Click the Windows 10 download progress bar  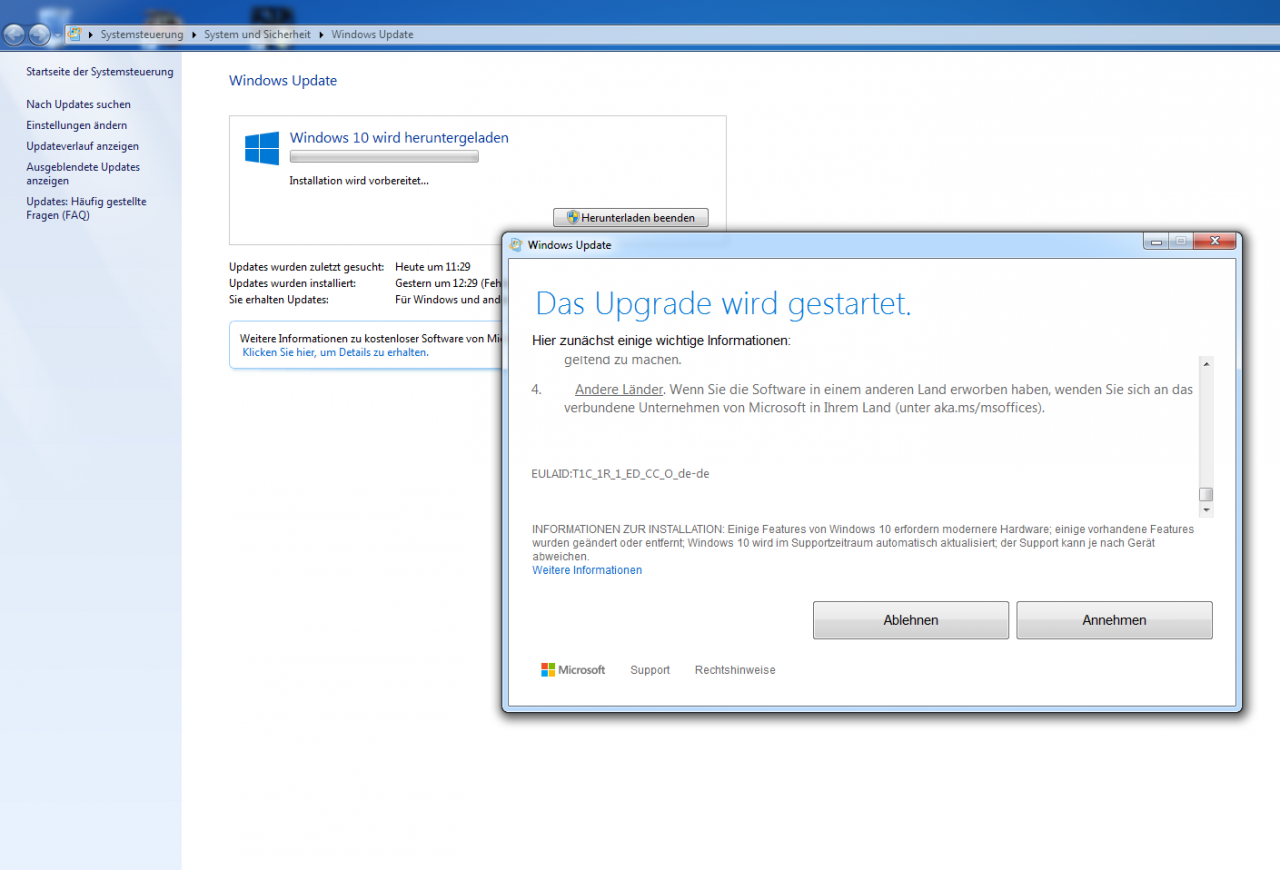[384, 157]
